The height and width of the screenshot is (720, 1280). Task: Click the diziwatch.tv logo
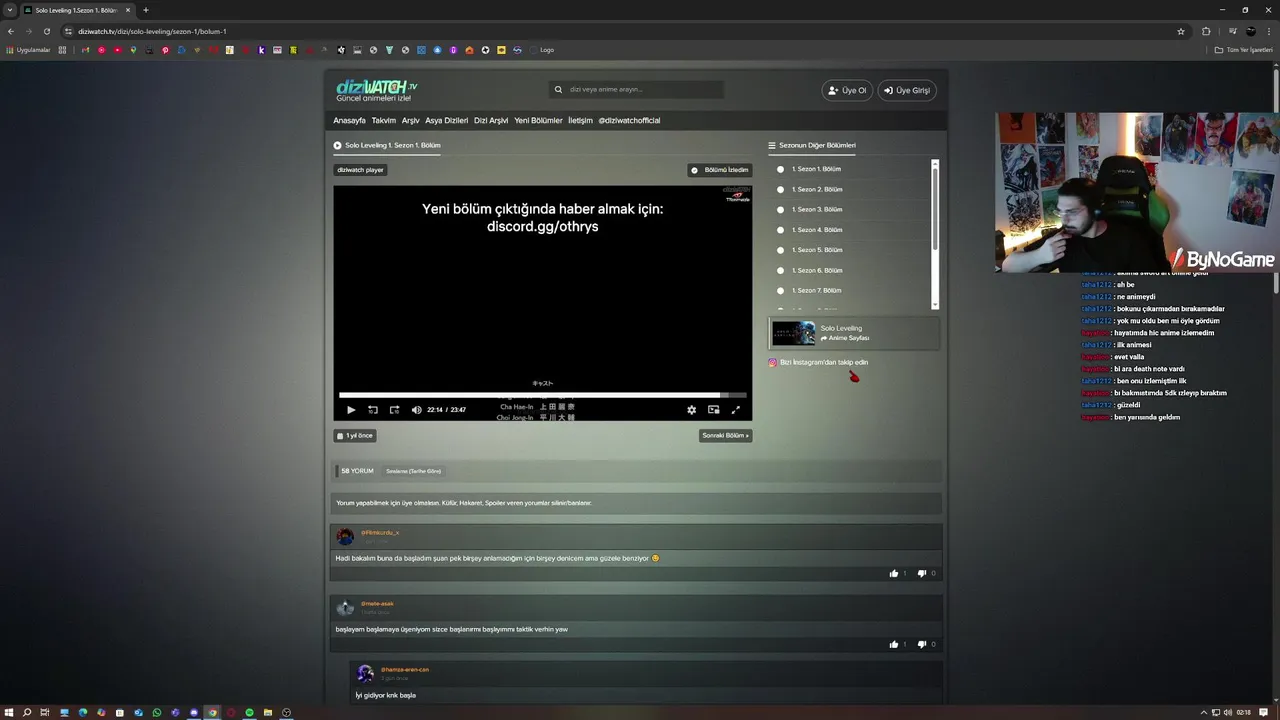[x=377, y=90]
